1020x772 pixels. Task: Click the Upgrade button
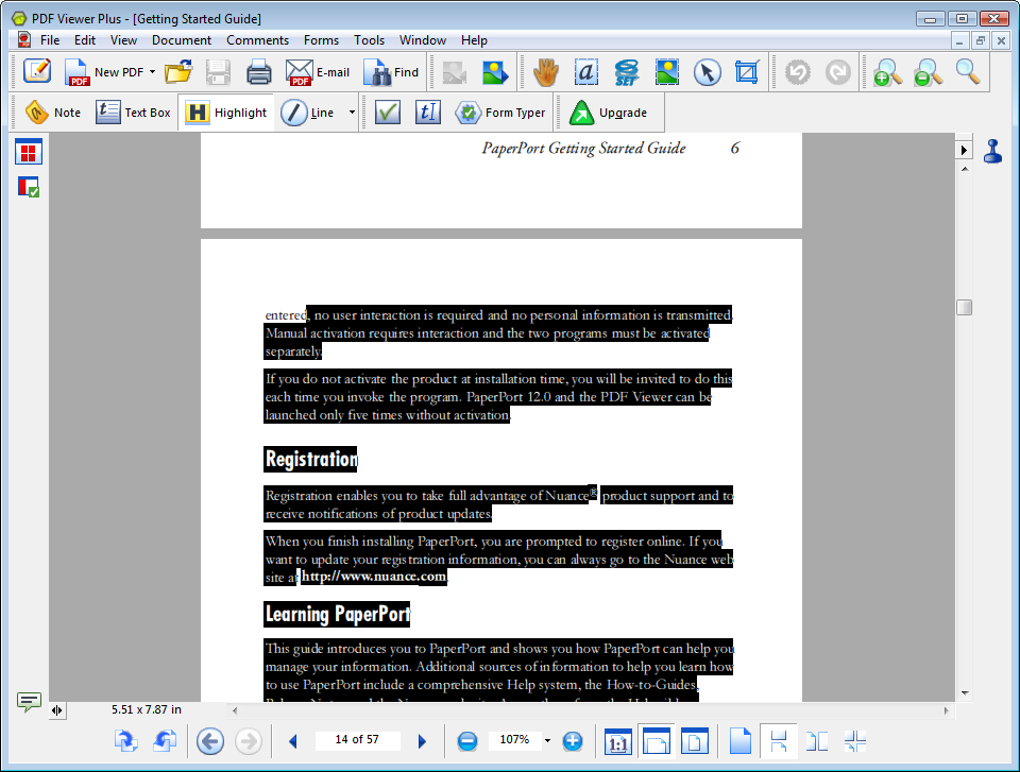coord(608,113)
